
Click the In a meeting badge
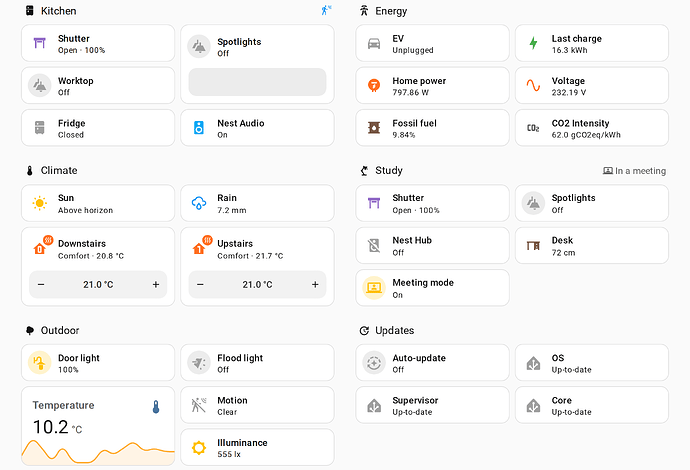(x=634, y=171)
